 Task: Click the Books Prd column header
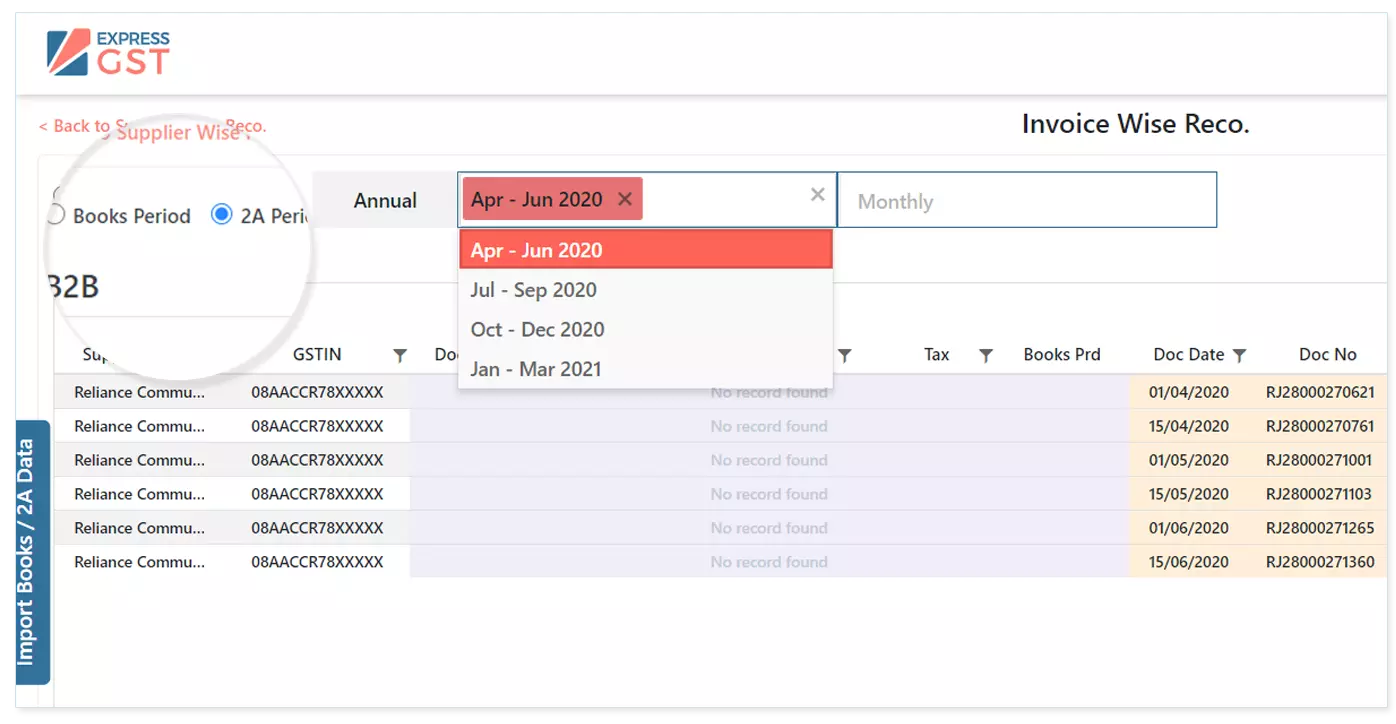[x=1061, y=354]
